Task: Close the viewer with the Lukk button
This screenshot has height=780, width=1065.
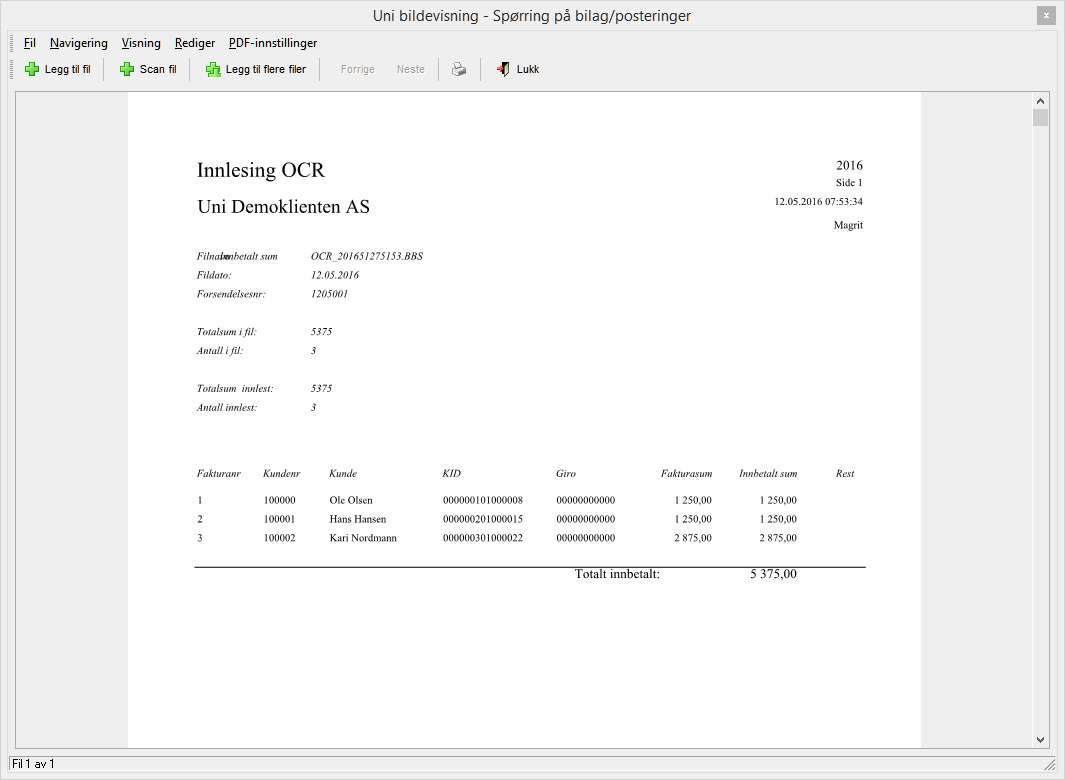Action: [518, 69]
